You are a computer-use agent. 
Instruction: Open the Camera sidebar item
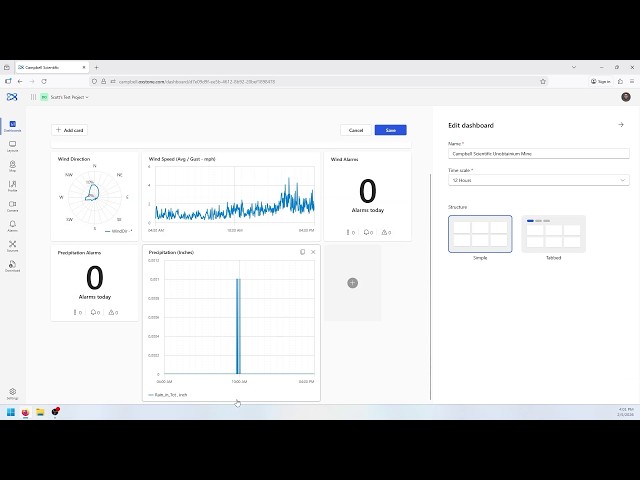point(12,206)
